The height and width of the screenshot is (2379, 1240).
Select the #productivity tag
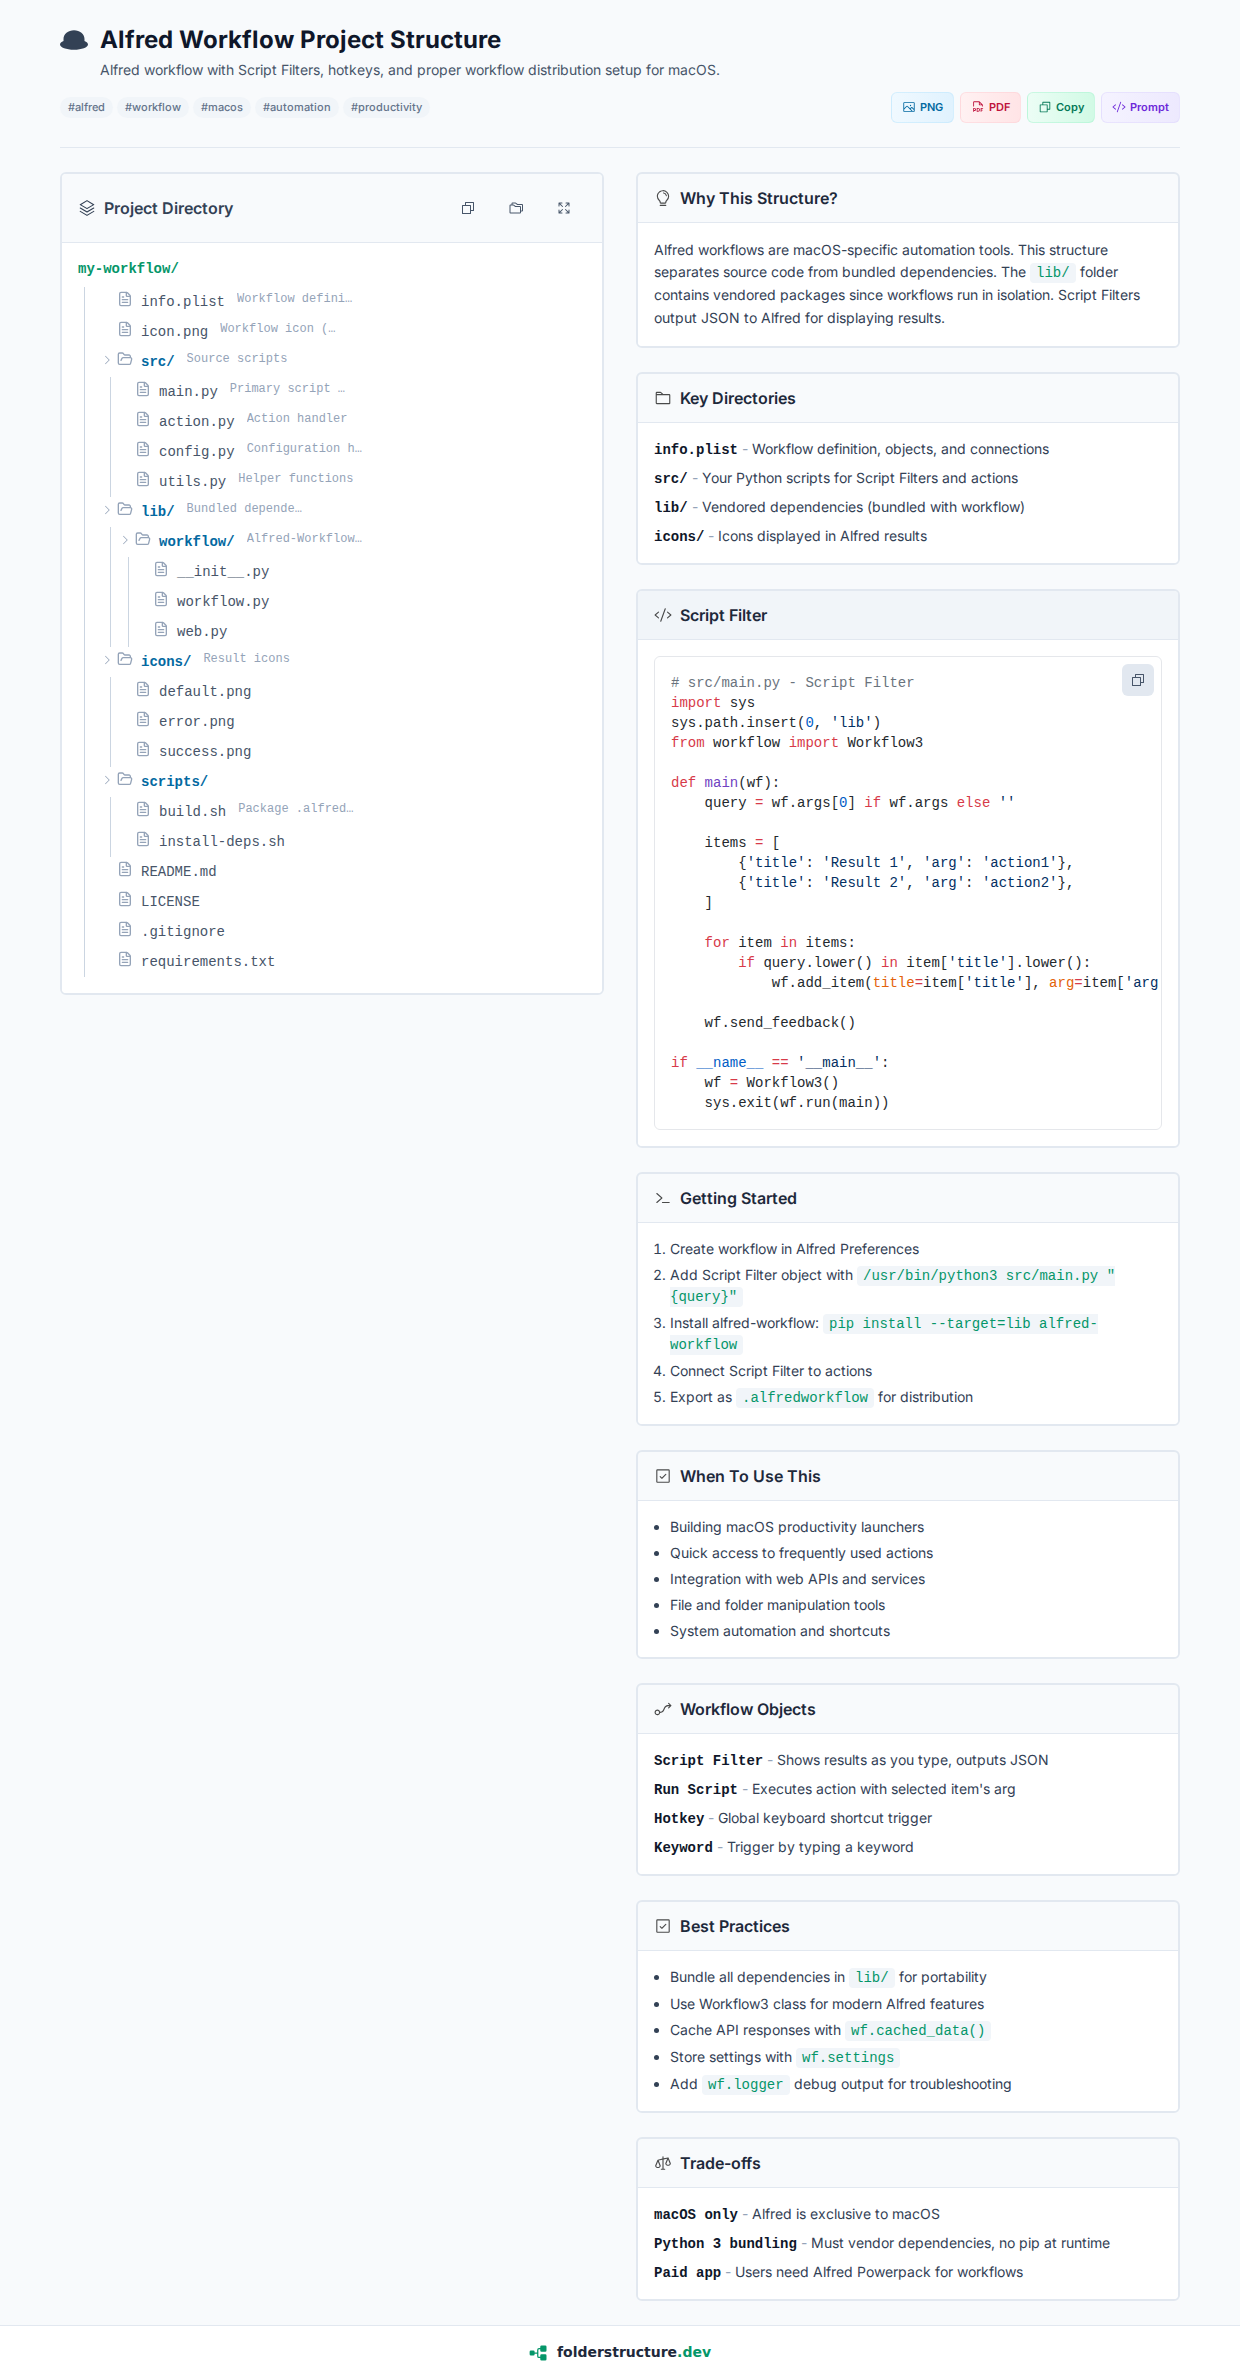[386, 107]
